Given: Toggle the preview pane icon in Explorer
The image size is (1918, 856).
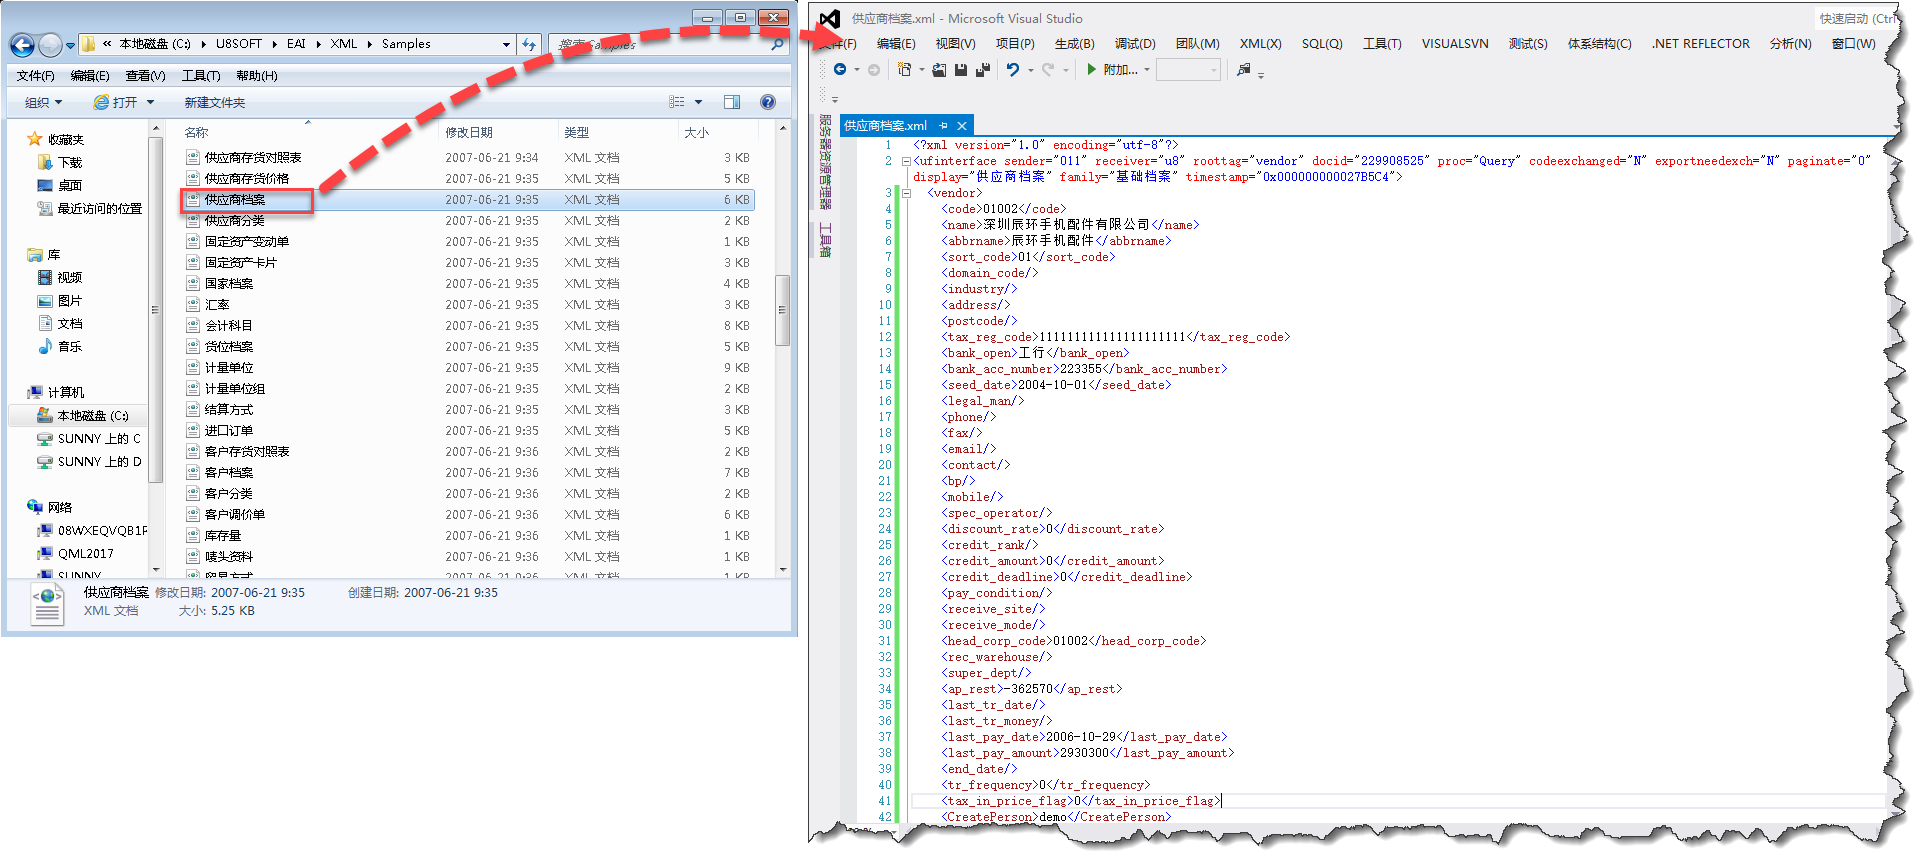Looking at the screenshot, I should click(732, 102).
